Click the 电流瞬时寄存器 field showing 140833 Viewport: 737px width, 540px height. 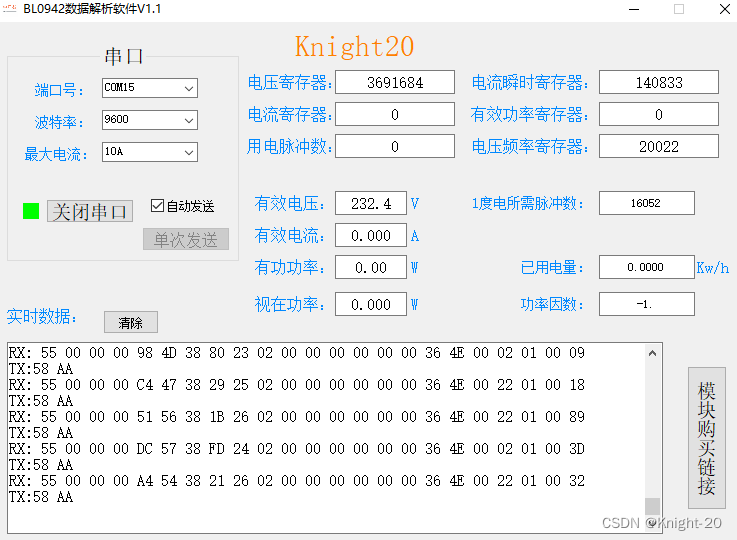point(659,82)
